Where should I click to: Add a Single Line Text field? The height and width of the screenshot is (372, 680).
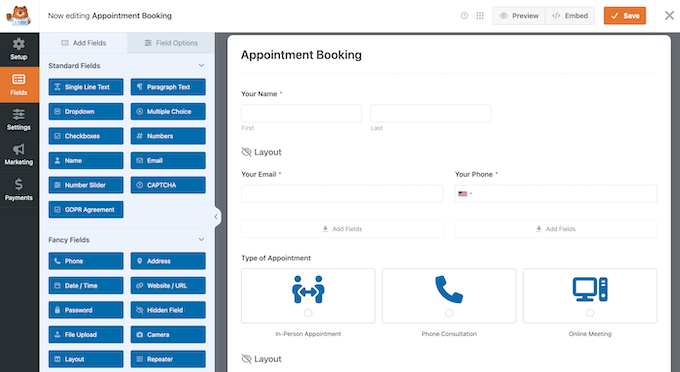86,87
